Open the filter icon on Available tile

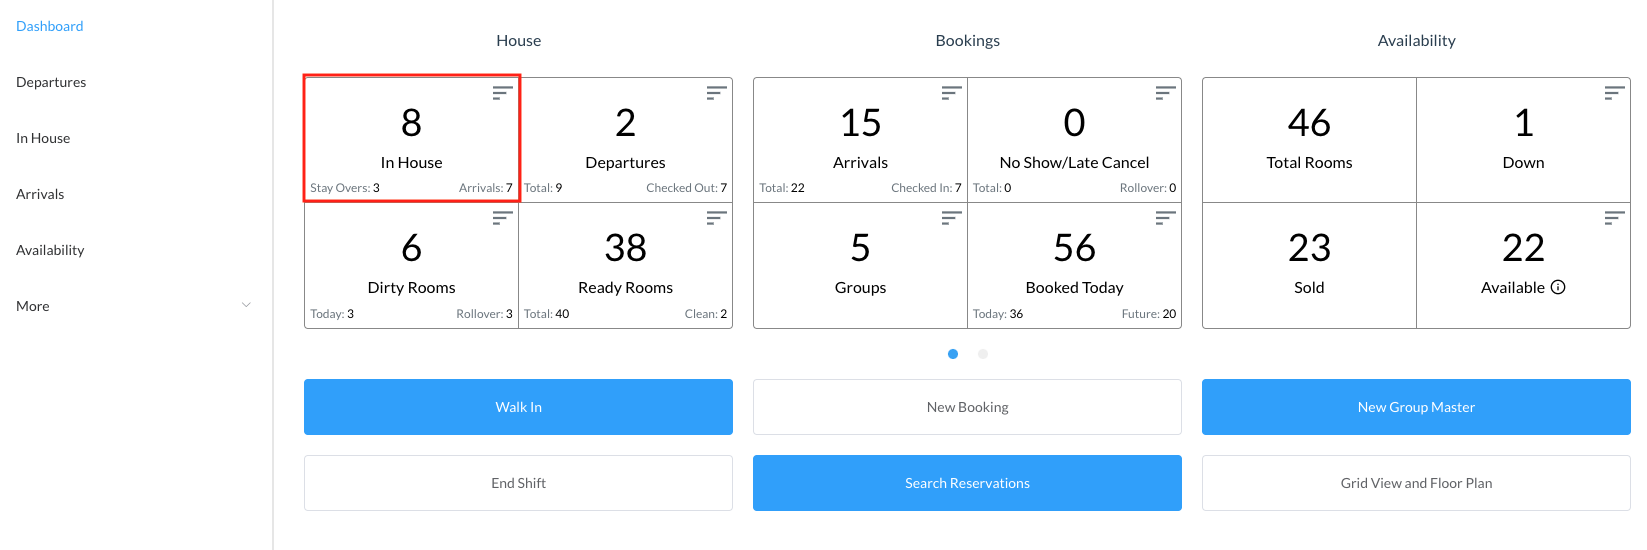[1614, 218]
